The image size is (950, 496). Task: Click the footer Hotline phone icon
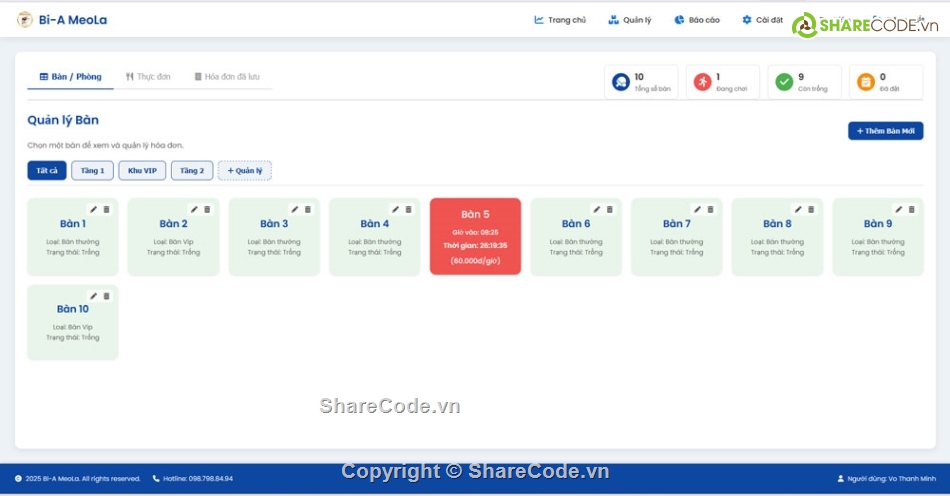pos(156,478)
